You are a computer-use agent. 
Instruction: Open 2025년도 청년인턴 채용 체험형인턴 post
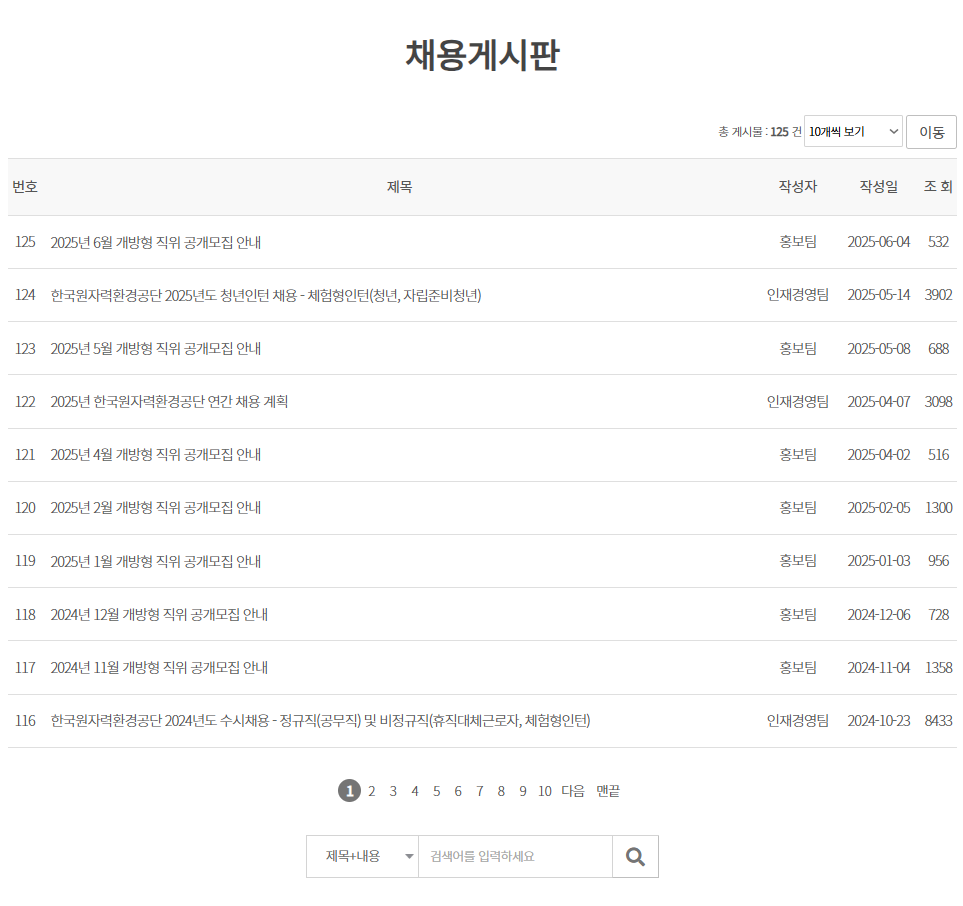(266, 295)
